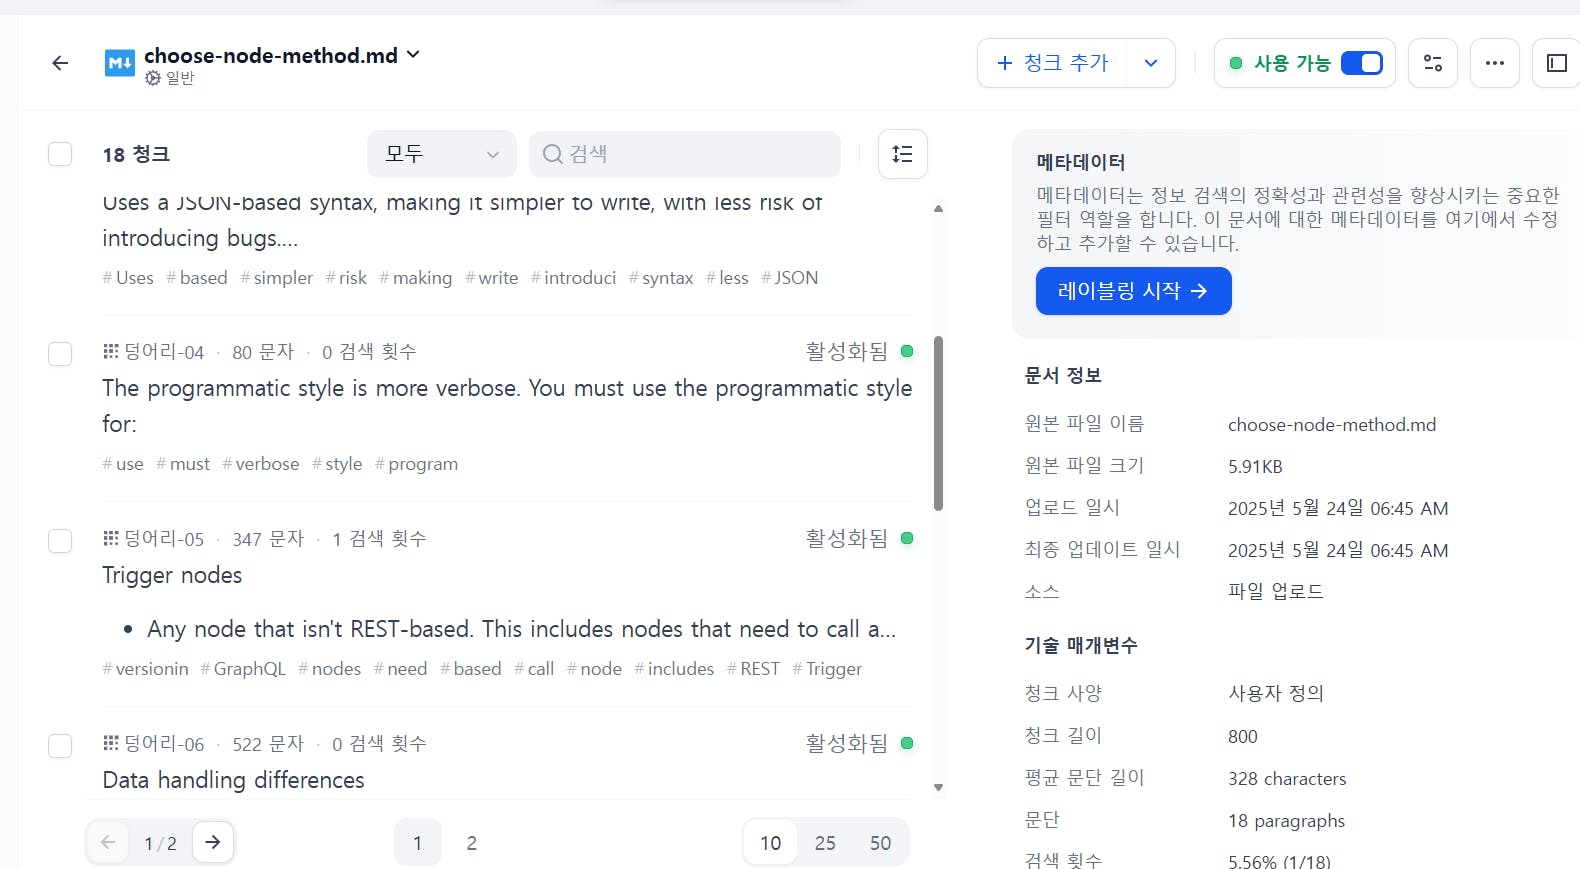Click the 레이블링 시작 button

tap(1133, 291)
